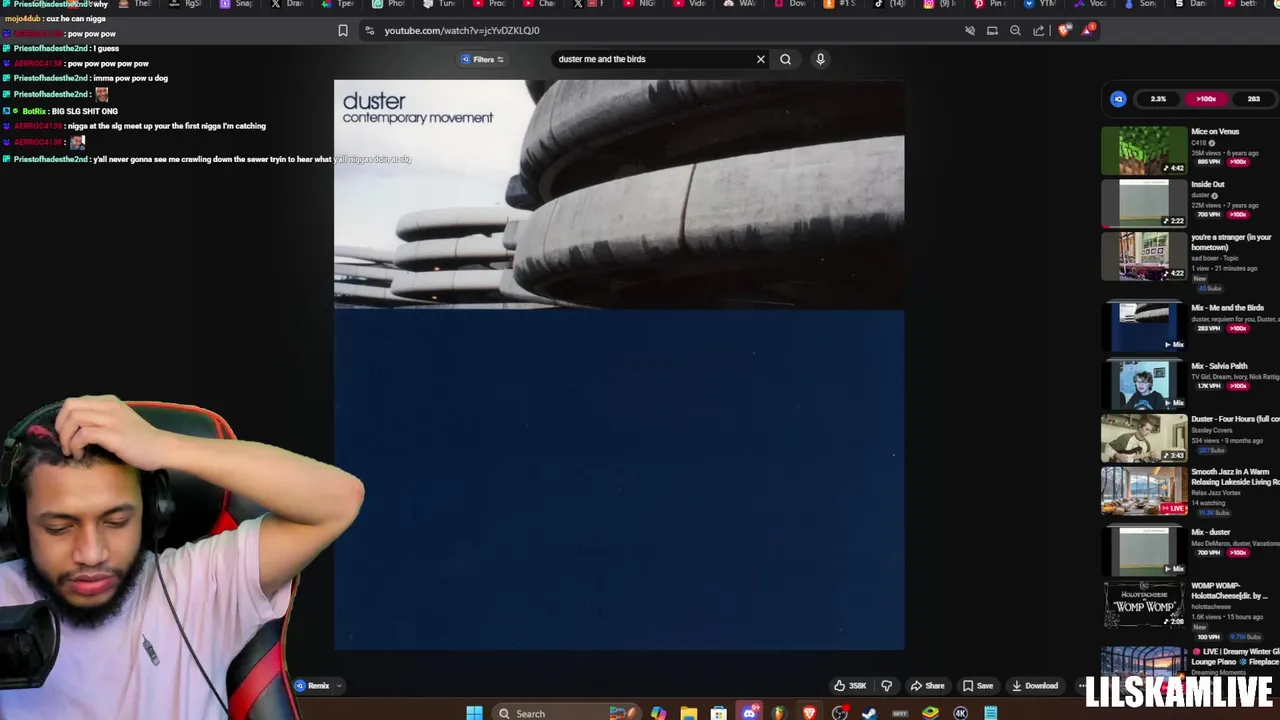Select the 283 stat pill in the sidebar
The height and width of the screenshot is (720, 1280).
(x=1253, y=99)
